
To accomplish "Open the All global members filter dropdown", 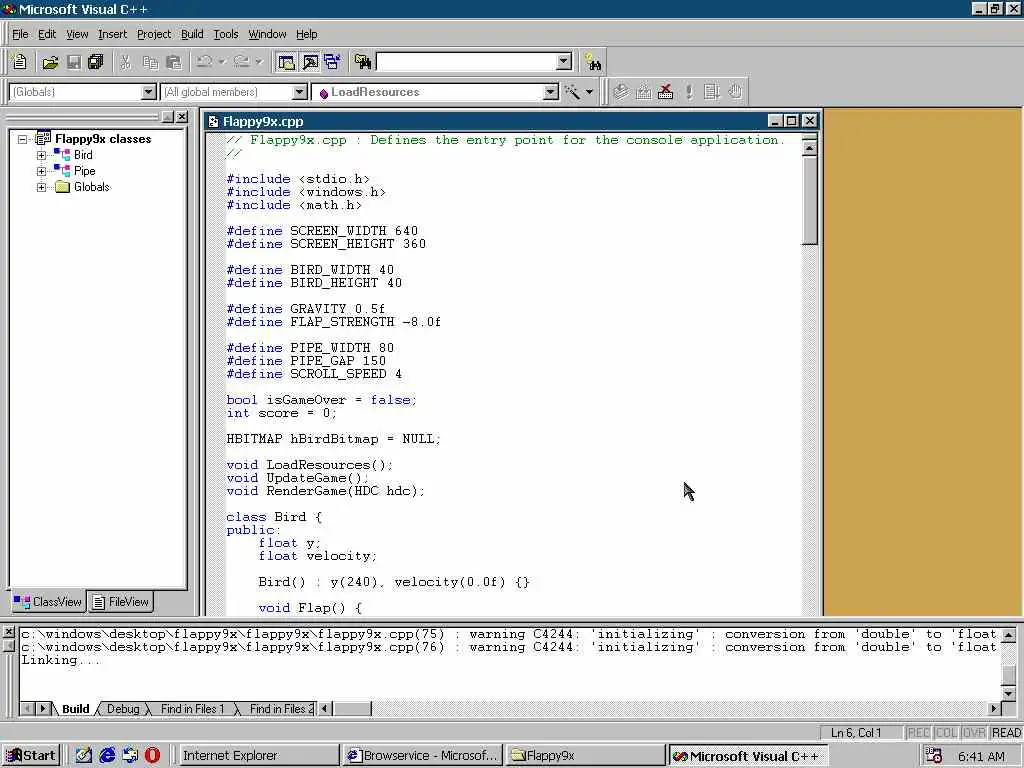I will point(299,92).
